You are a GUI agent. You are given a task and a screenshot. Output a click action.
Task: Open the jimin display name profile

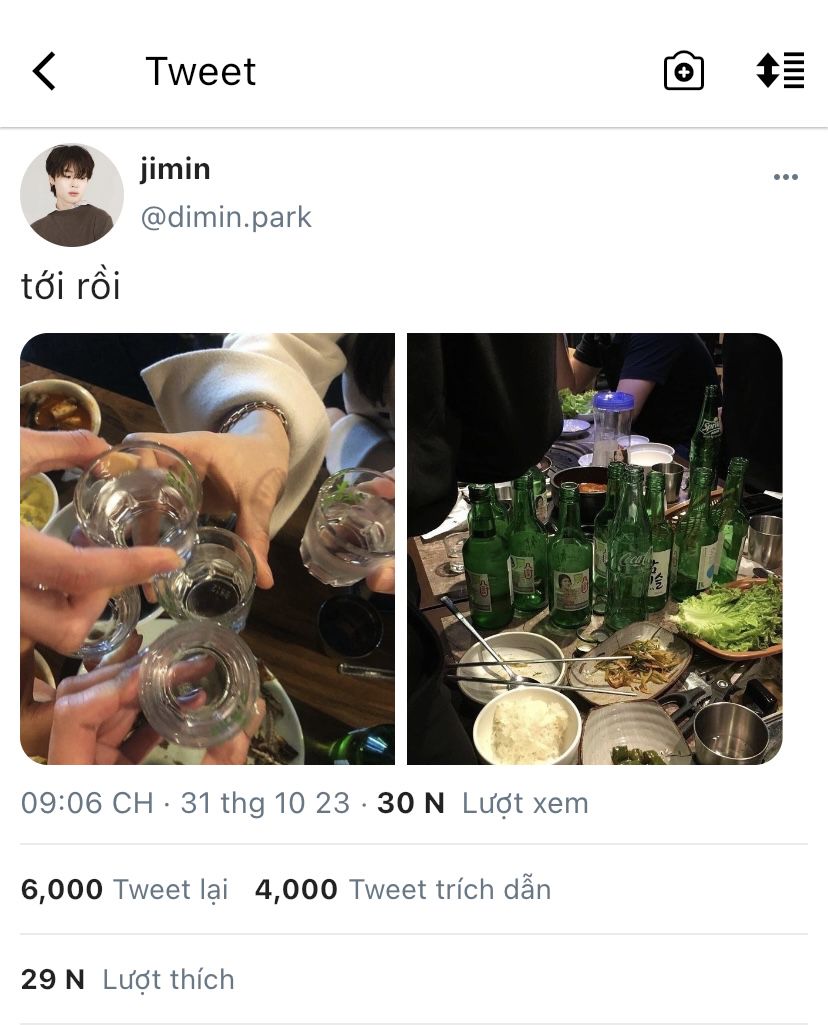click(175, 169)
